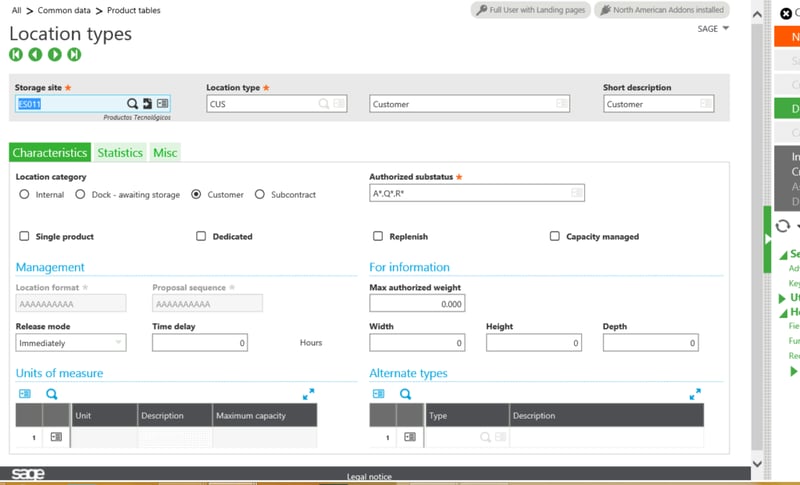Click the Max authorized weight field
Image resolution: width=800 pixels, height=485 pixels.
[x=417, y=303]
